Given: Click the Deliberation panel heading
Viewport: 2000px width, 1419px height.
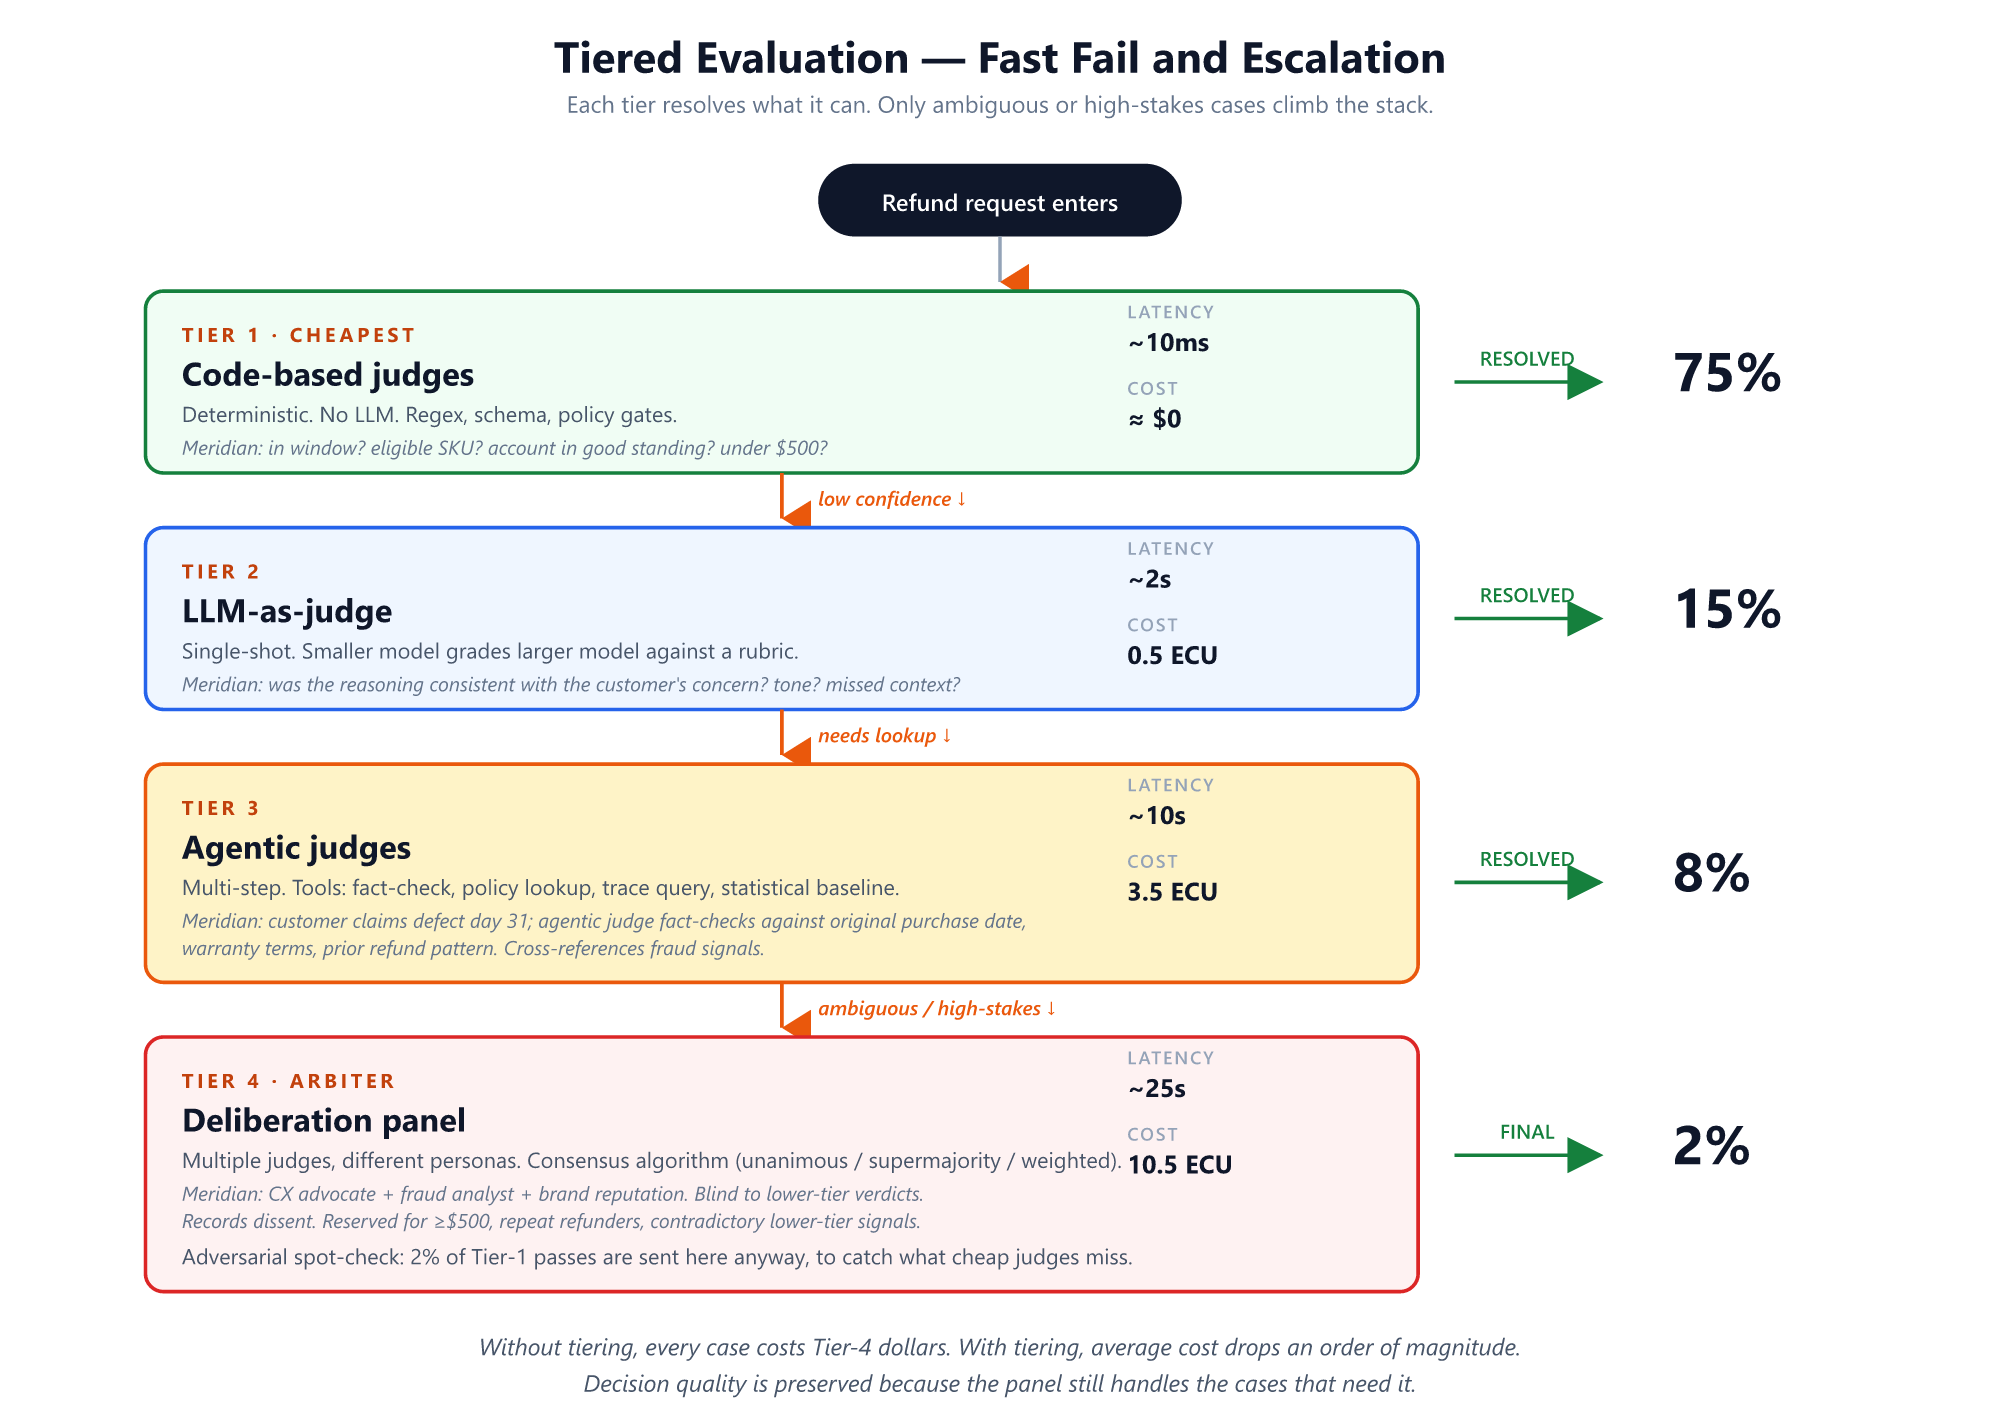Looking at the screenshot, I should pyautogui.click(x=324, y=1120).
